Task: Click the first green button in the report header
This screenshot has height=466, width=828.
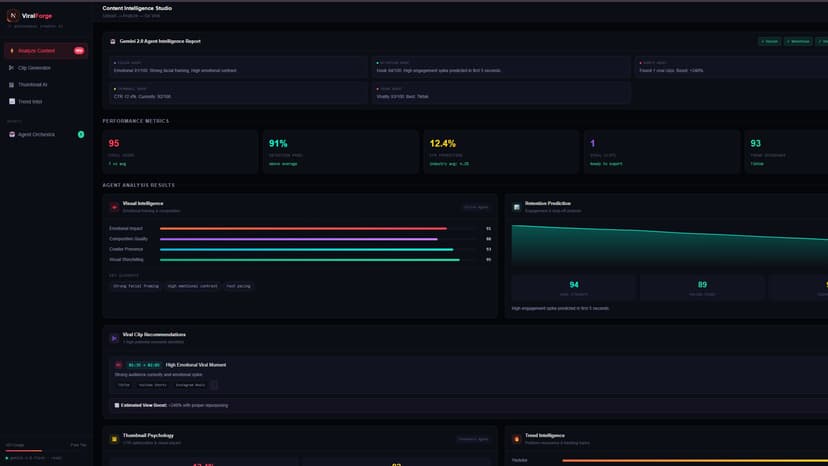Action: pos(769,41)
